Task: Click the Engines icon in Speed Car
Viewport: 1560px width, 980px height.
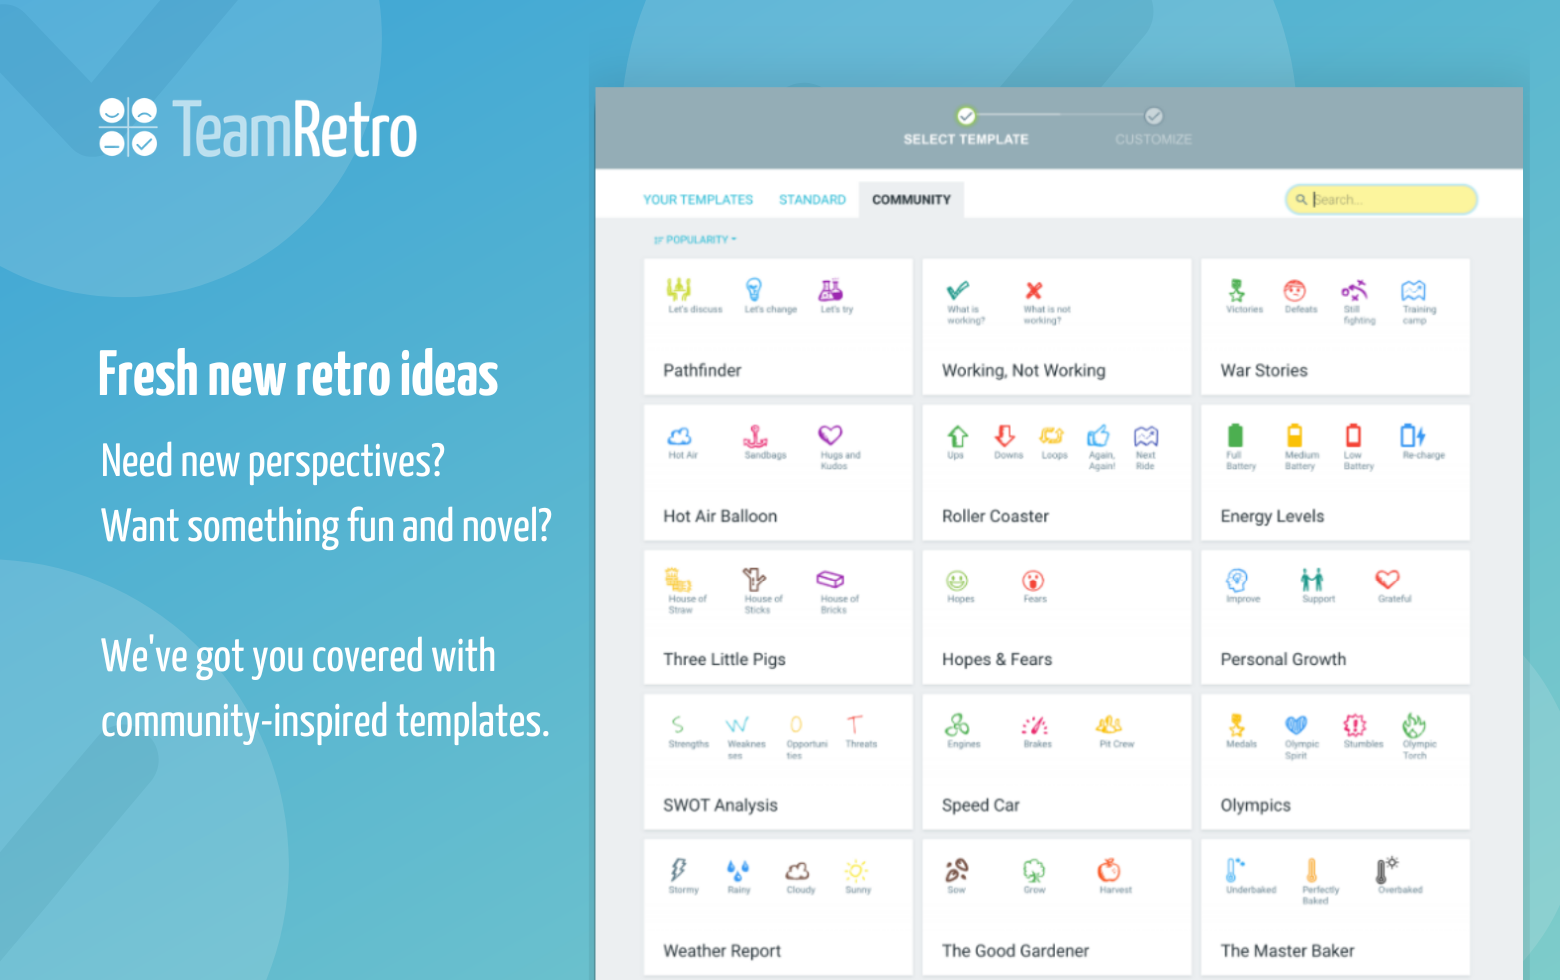Action: [957, 724]
